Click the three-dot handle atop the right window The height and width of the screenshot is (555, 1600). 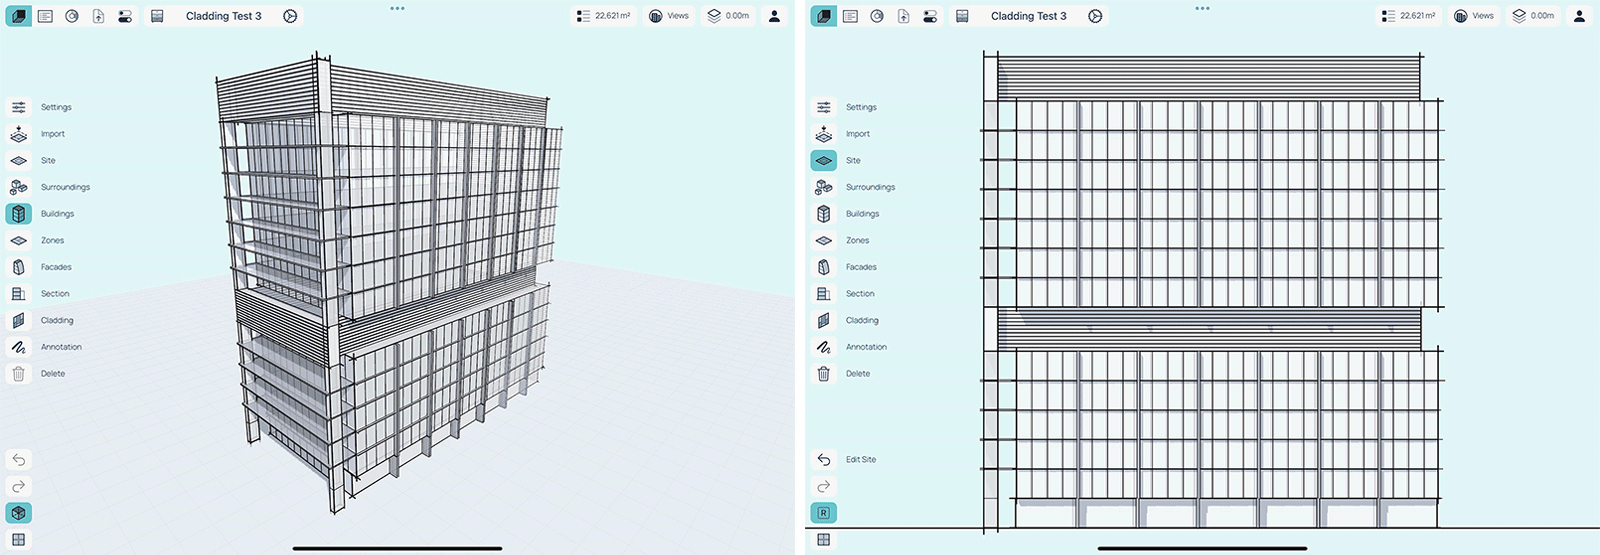pyautogui.click(x=1202, y=8)
